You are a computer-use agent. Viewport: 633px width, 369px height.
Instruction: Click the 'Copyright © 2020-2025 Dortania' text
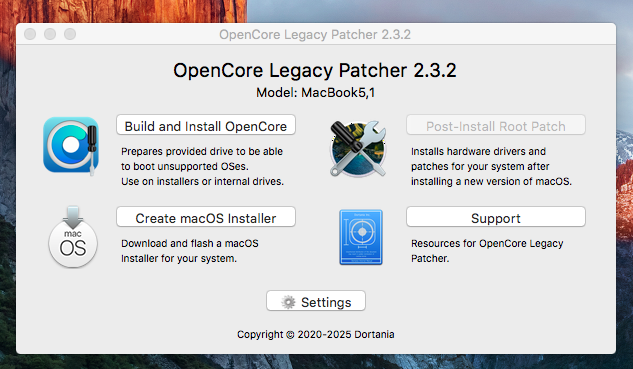[316, 334]
